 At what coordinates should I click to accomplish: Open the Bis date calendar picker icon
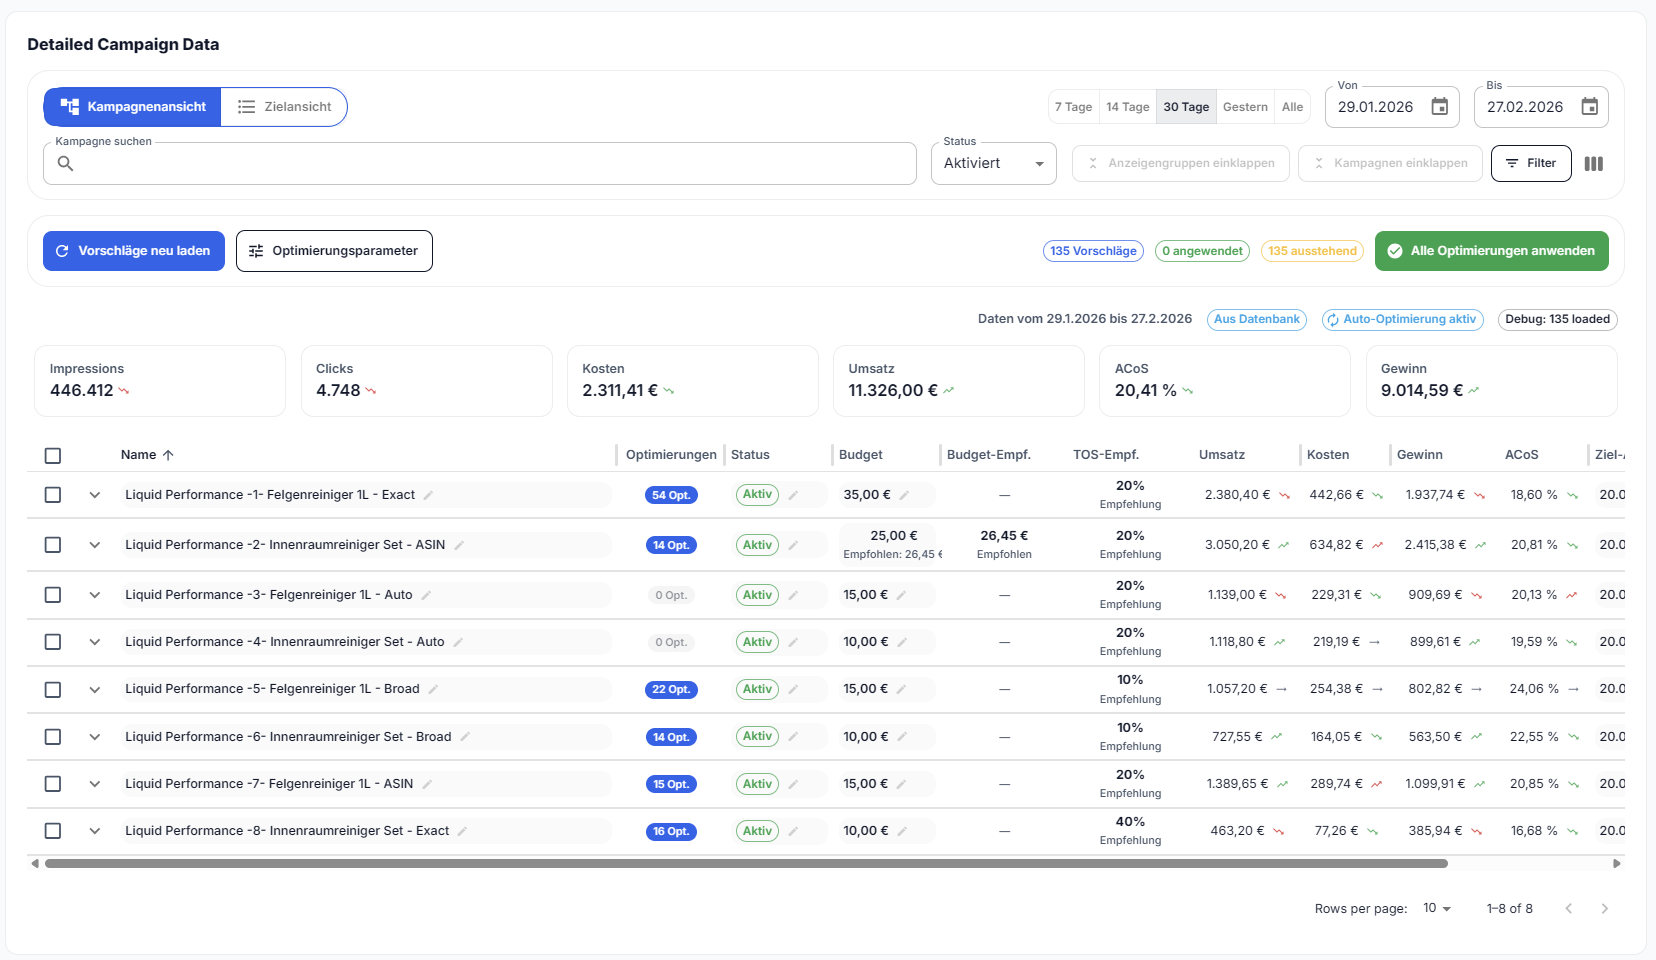[1589, 107]
